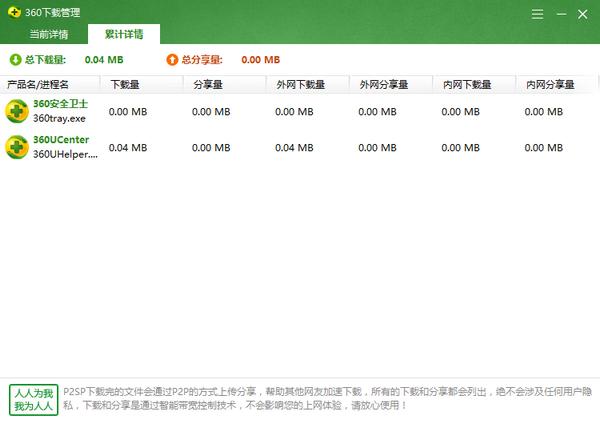Sort by 内网下载量 column header

[474, 84]
